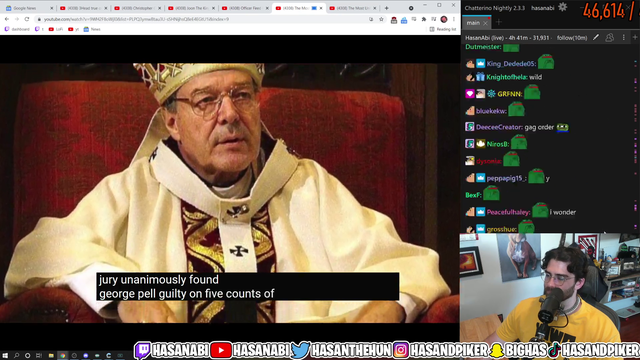640x360 pixels.
Task: Open the Reading list button
Action: [x=443, y=29]
